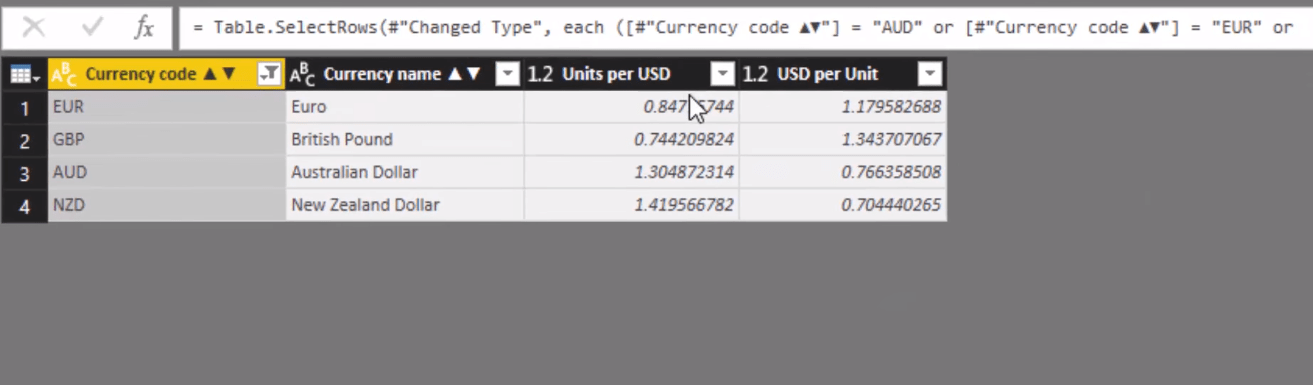Image resolution: width=1313 pixels, height=385 pixels.
Task: Cancel formula edit with the X icon
Action: [x=34, y=27]
